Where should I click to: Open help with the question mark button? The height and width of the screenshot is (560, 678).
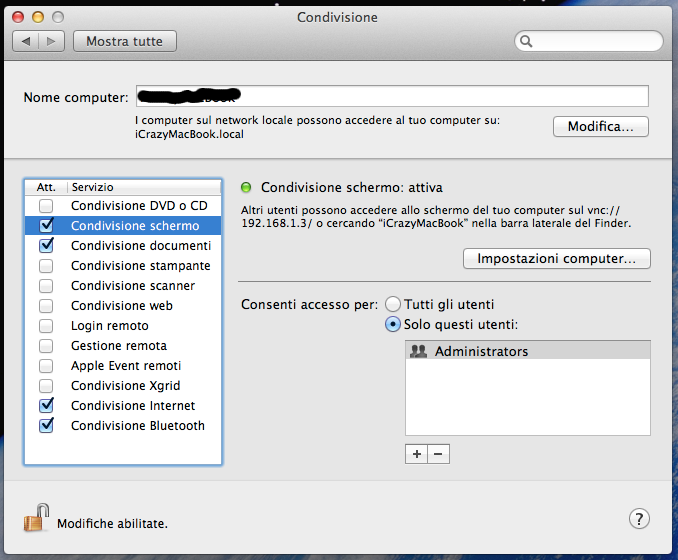click(x=640, y=518)
